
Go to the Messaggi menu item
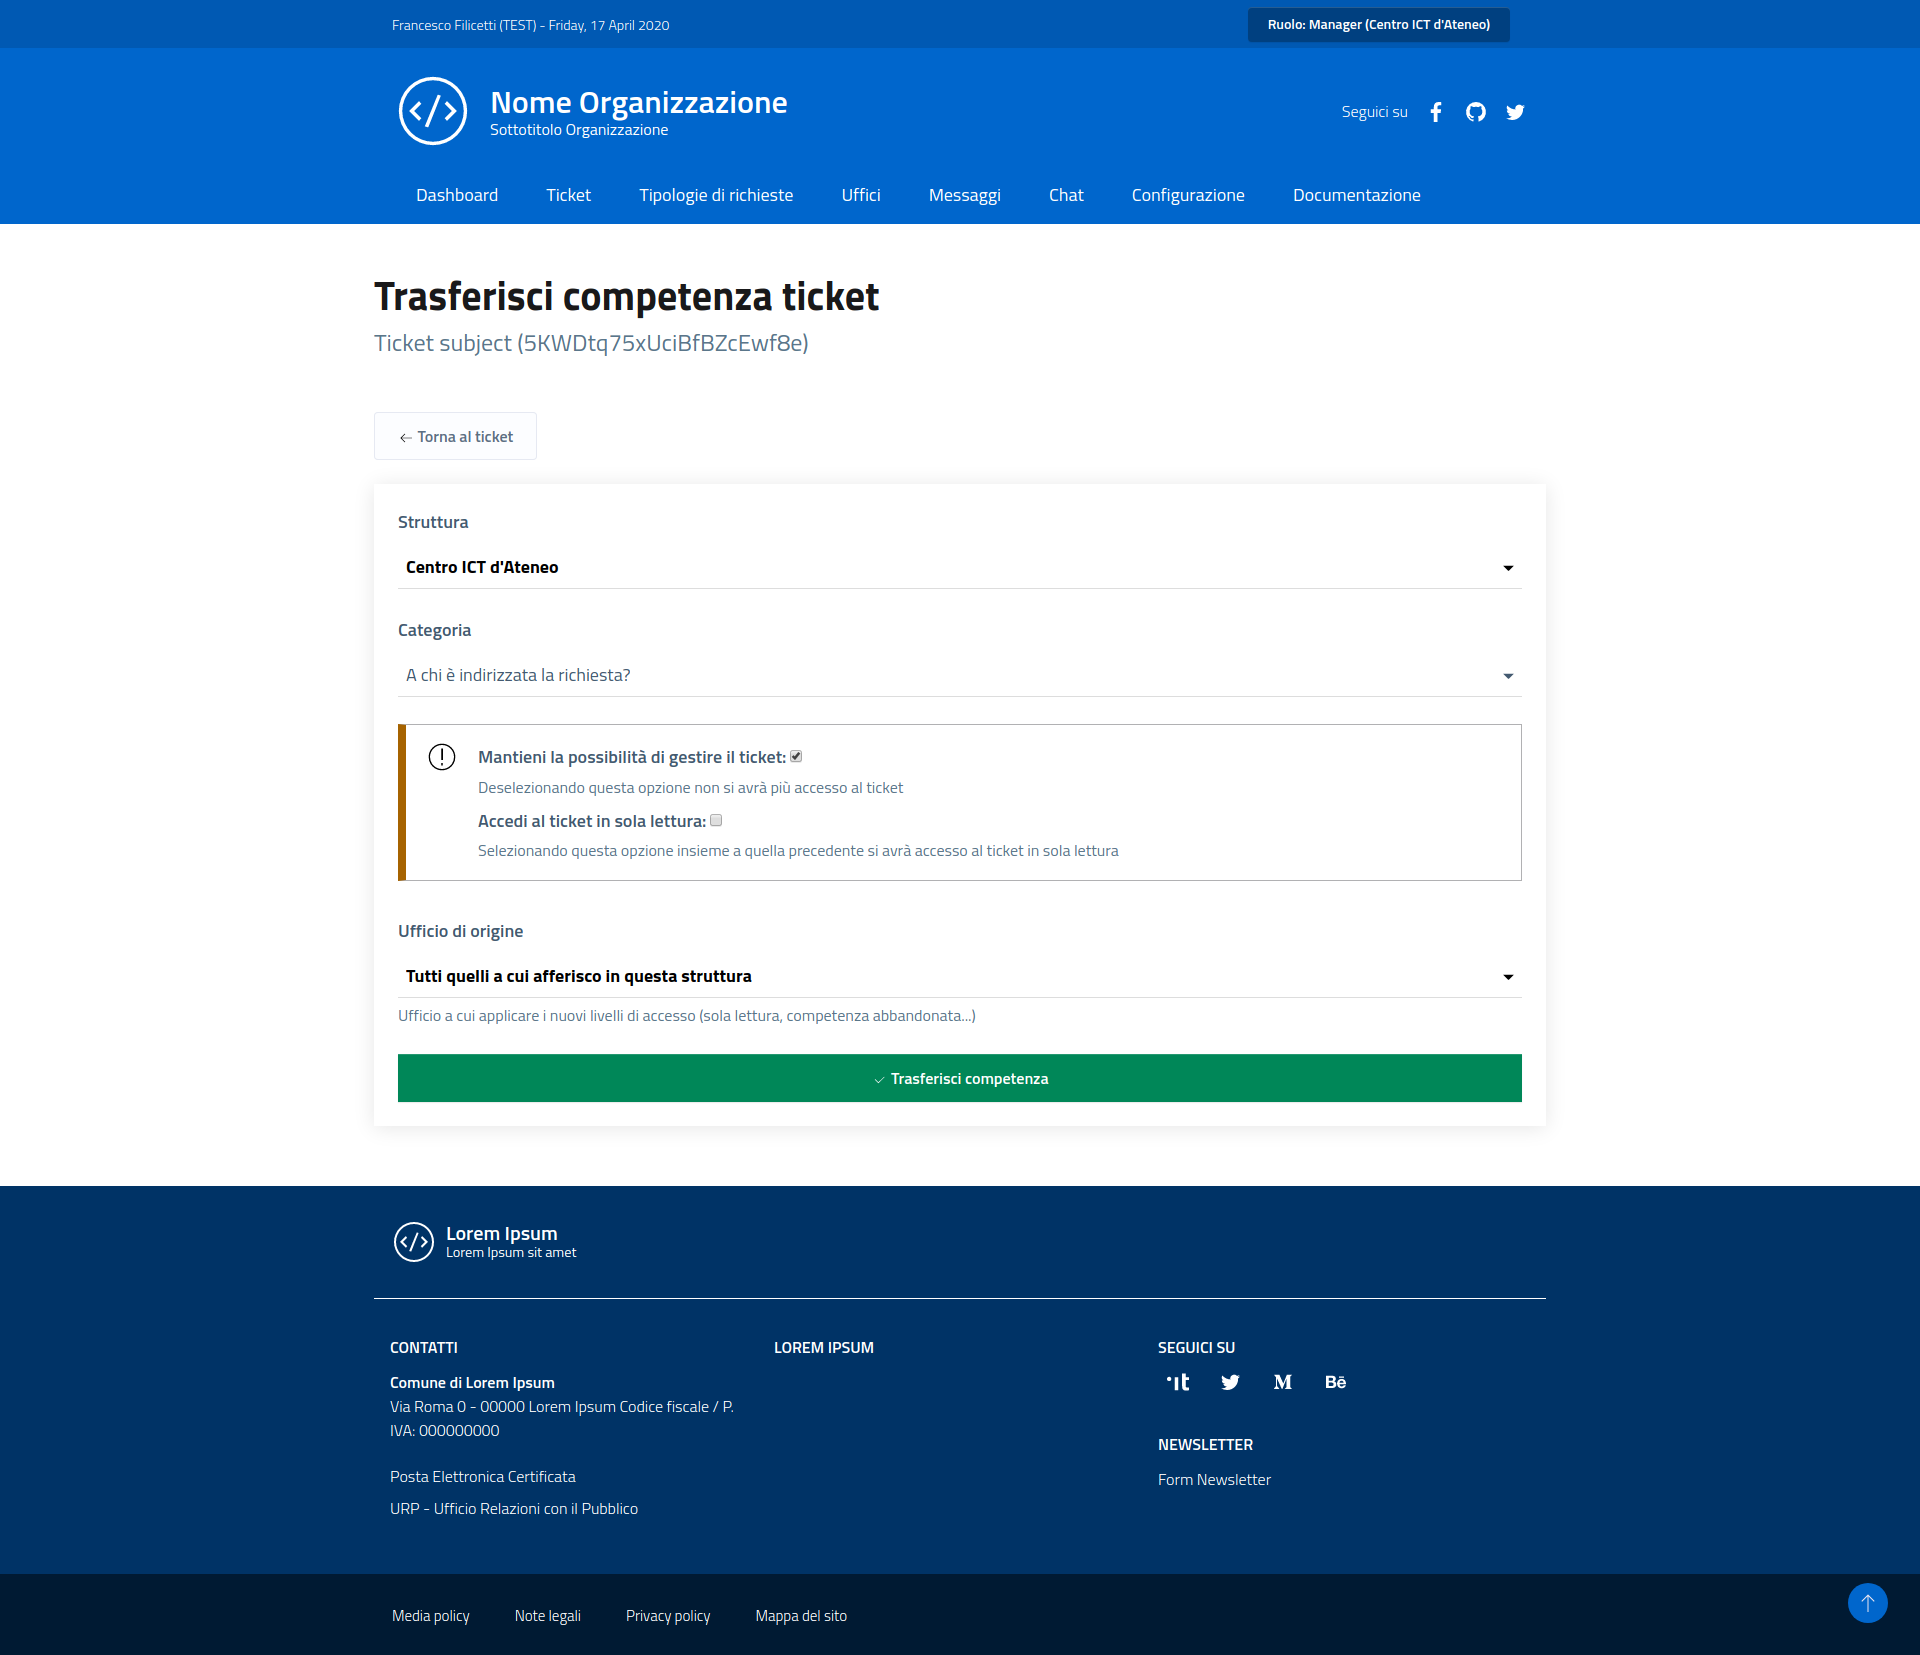coord(964,195)
